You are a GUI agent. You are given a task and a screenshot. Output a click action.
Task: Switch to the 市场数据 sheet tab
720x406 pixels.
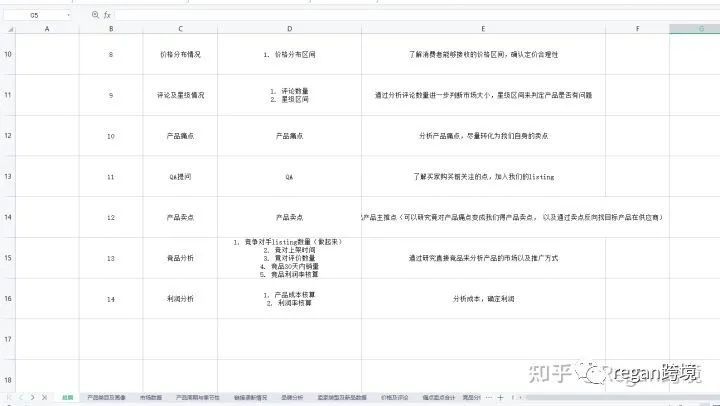click(151, 397)
